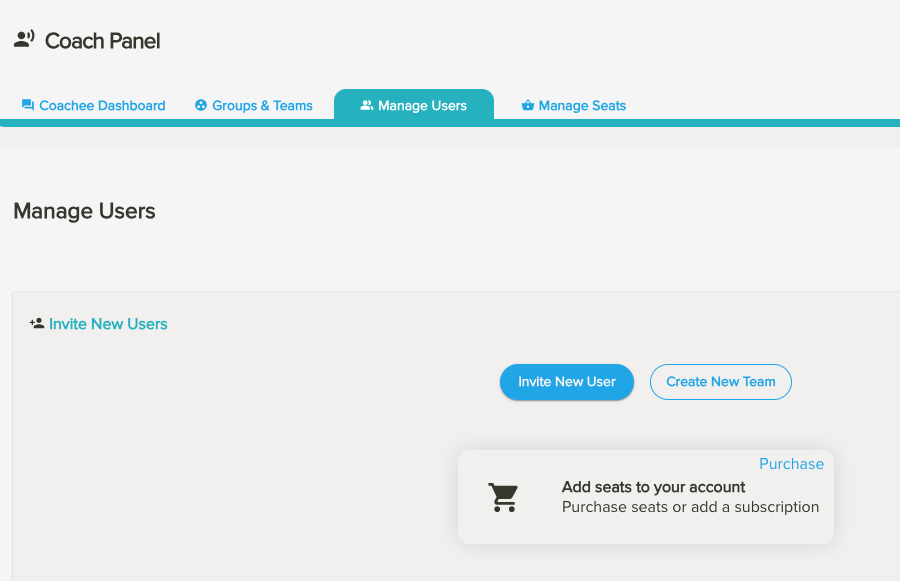Click 'Purchase seats or add a subscription' text

690,507
